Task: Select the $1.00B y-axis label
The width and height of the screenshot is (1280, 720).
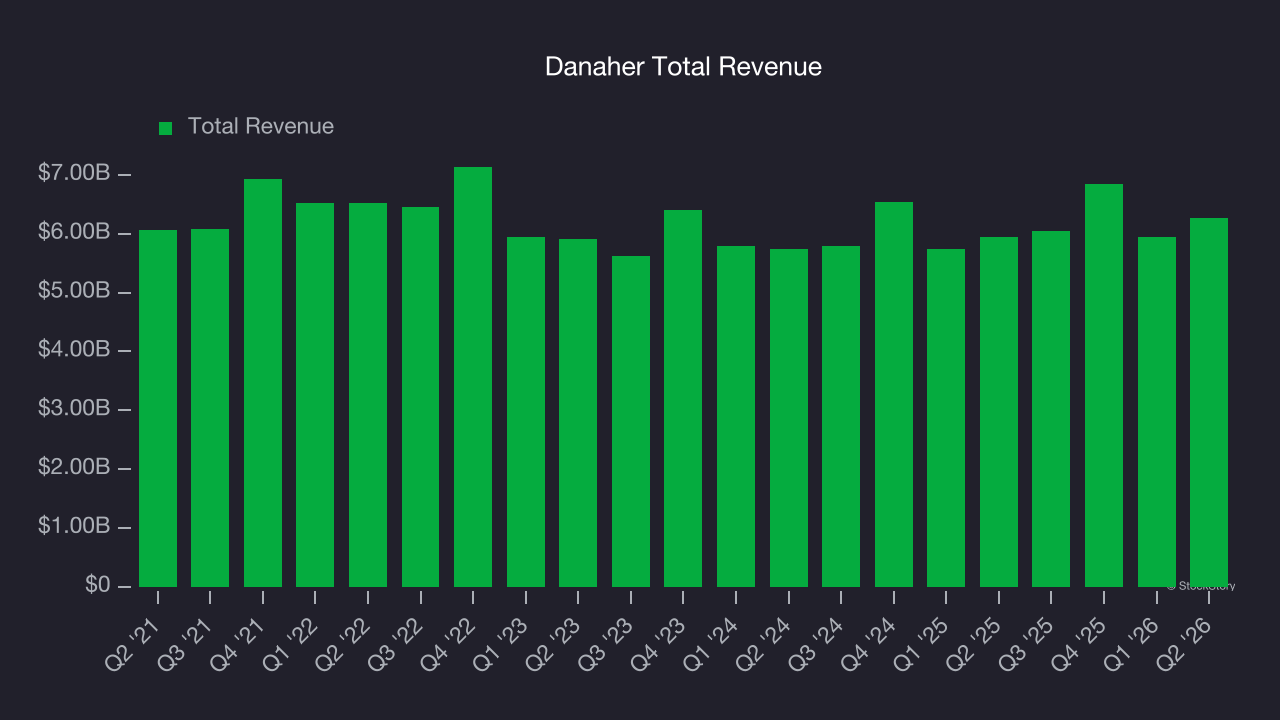Action: (73, 526)
